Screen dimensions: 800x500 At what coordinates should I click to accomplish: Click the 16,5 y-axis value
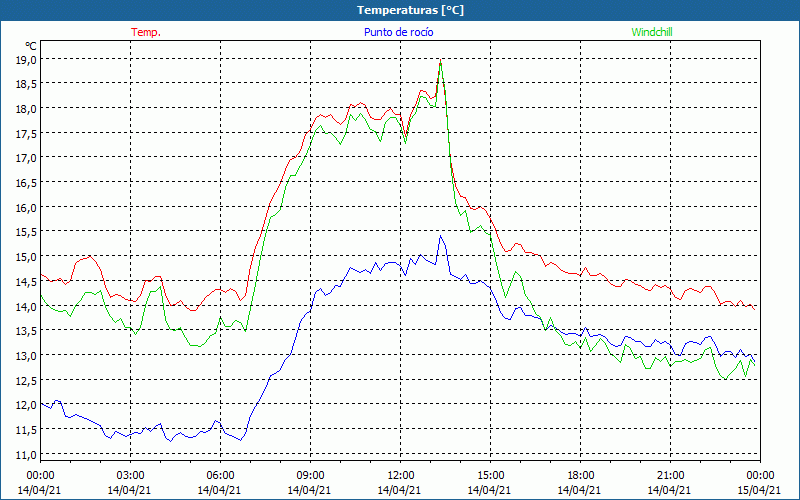click(x=26, y=183)
